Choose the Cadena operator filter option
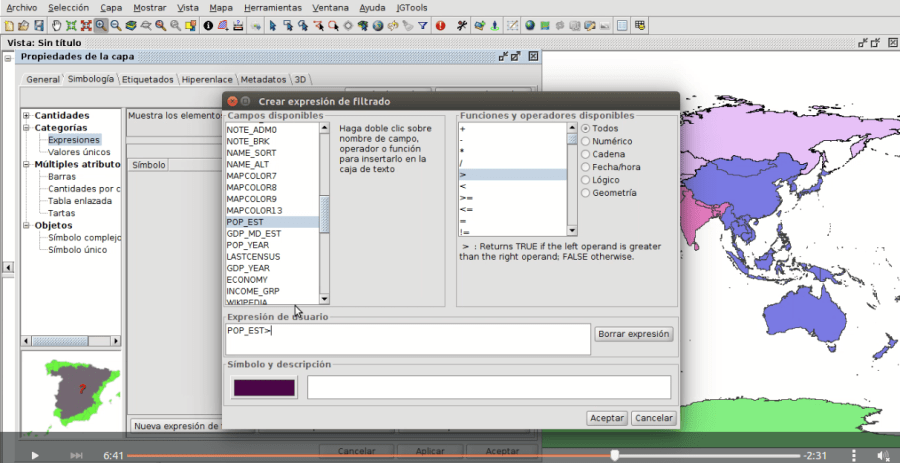This screenshot has height=463, width=900. (x=586, y=154)
